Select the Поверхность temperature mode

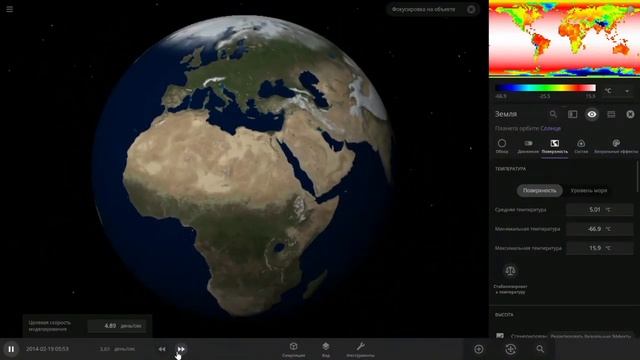tap(539, 191)
